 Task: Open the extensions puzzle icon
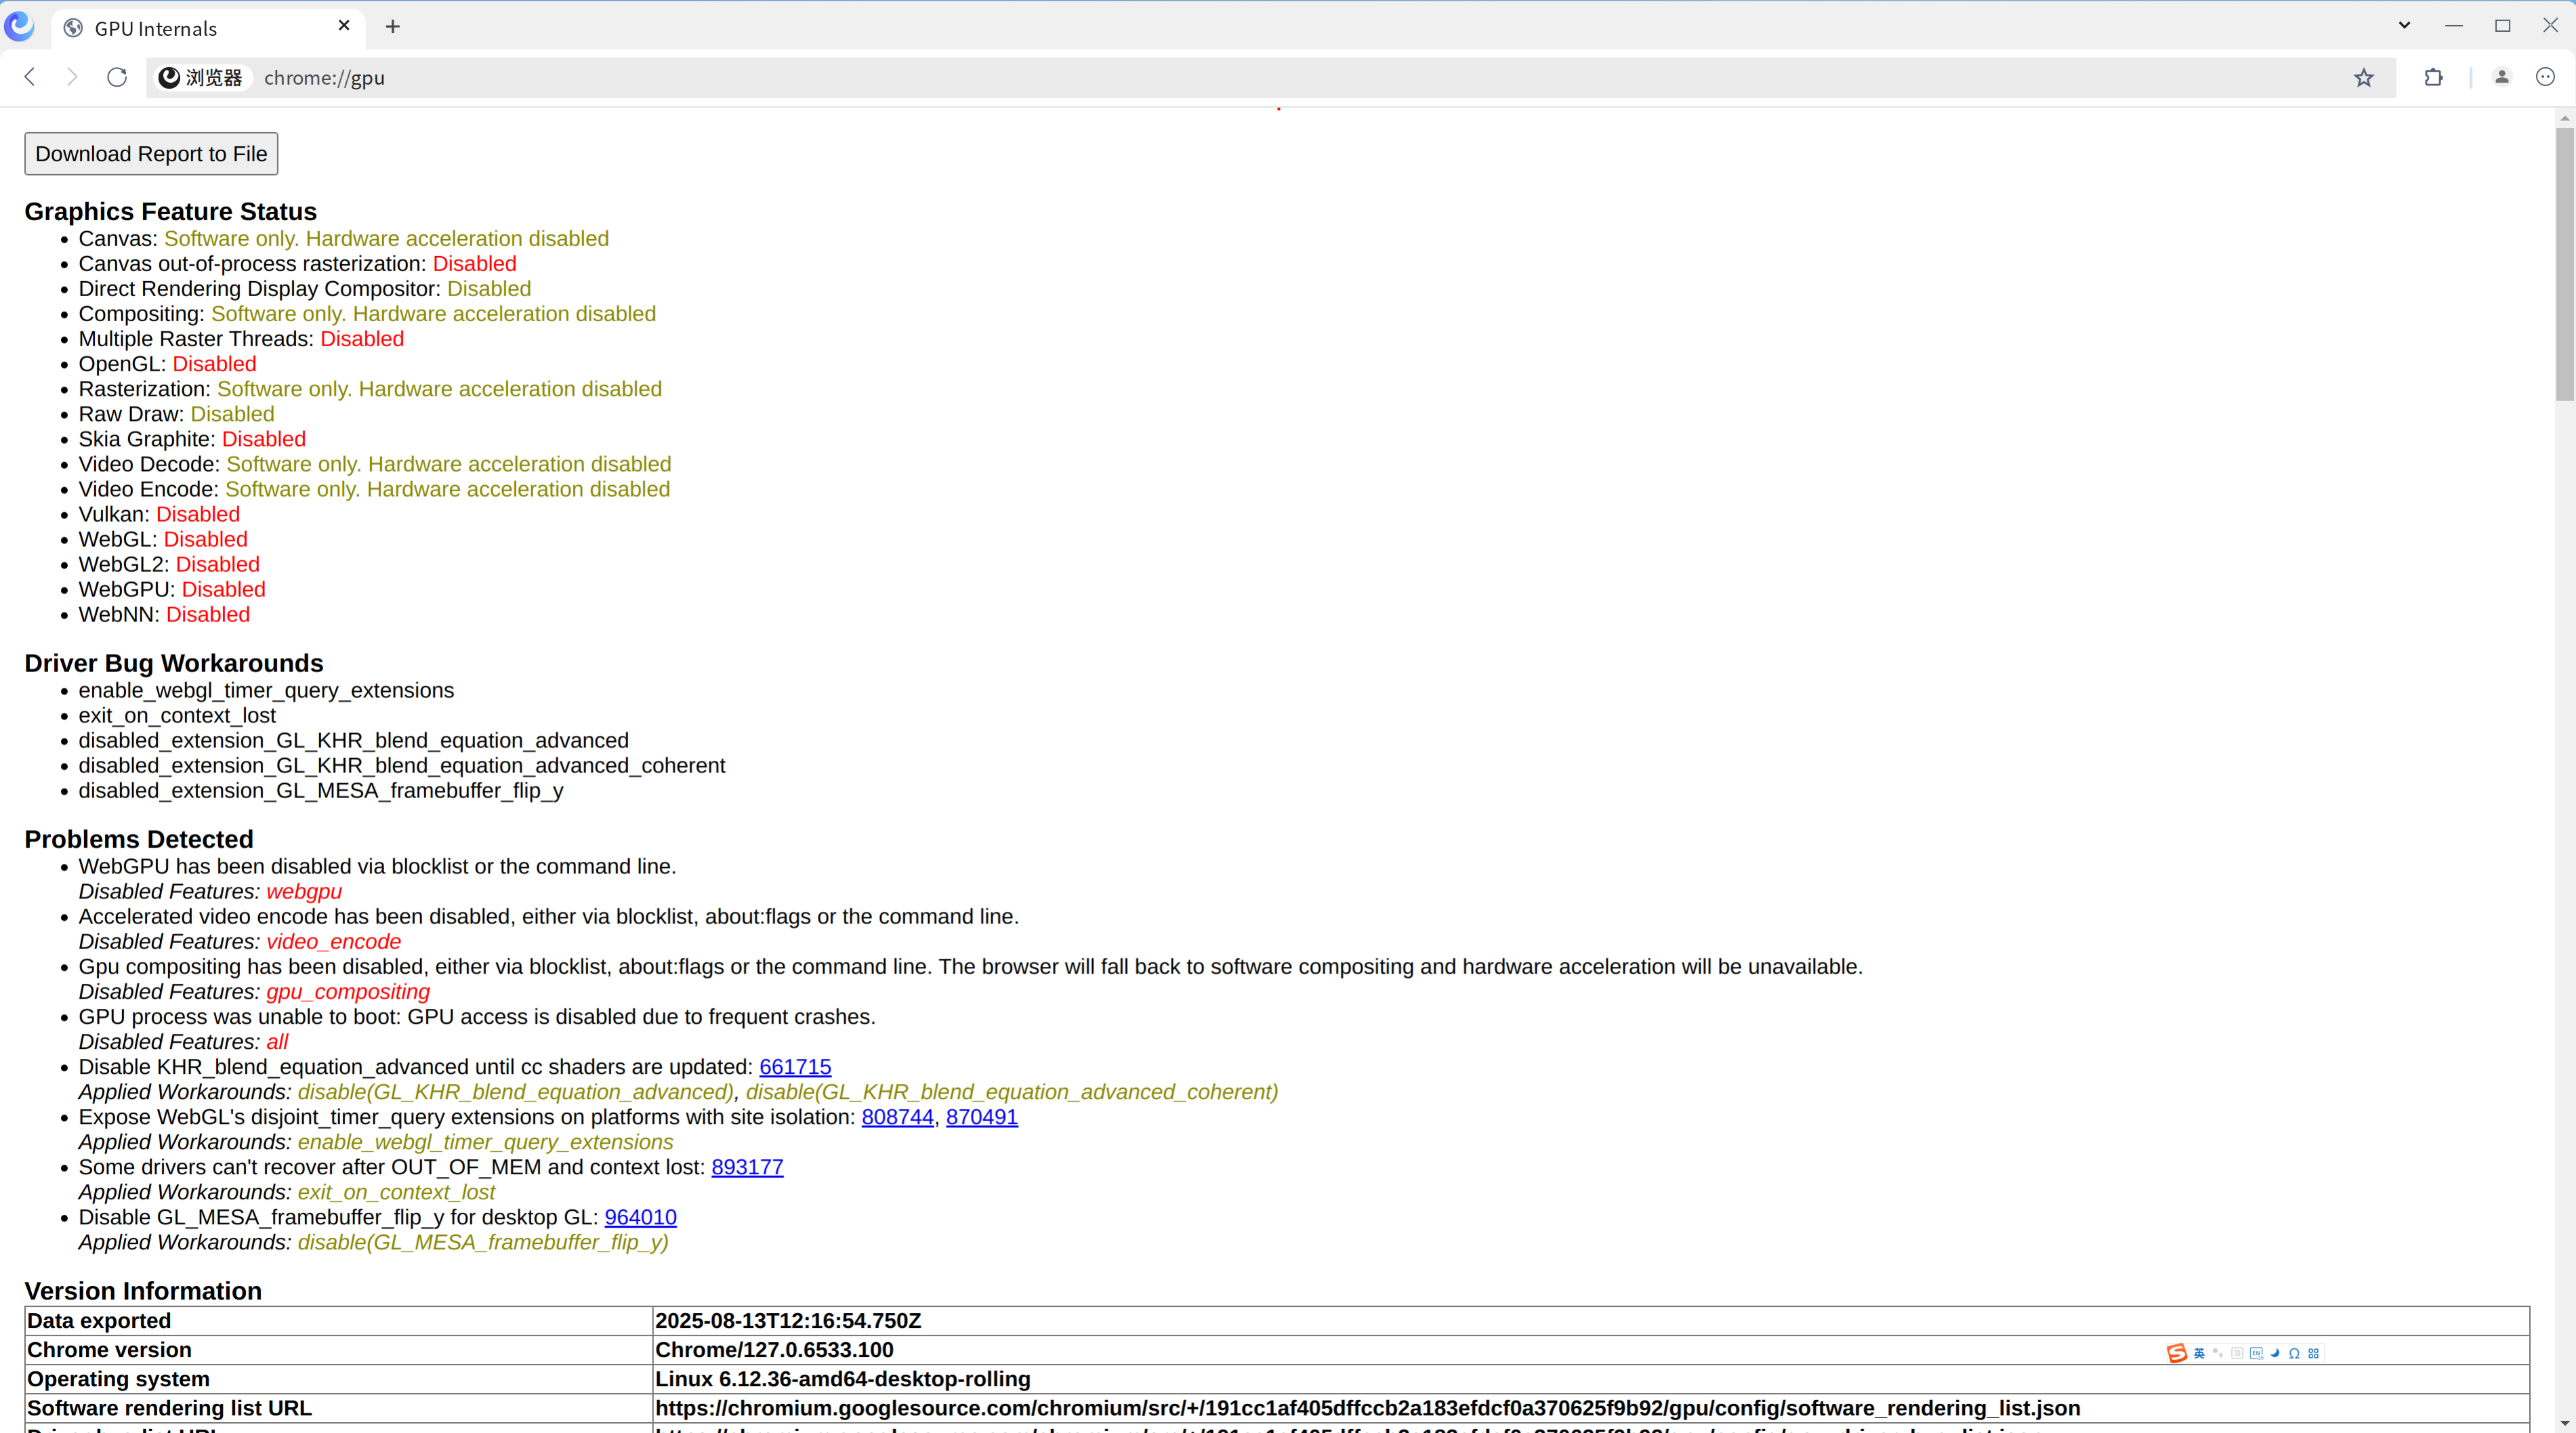point(2434,77)
